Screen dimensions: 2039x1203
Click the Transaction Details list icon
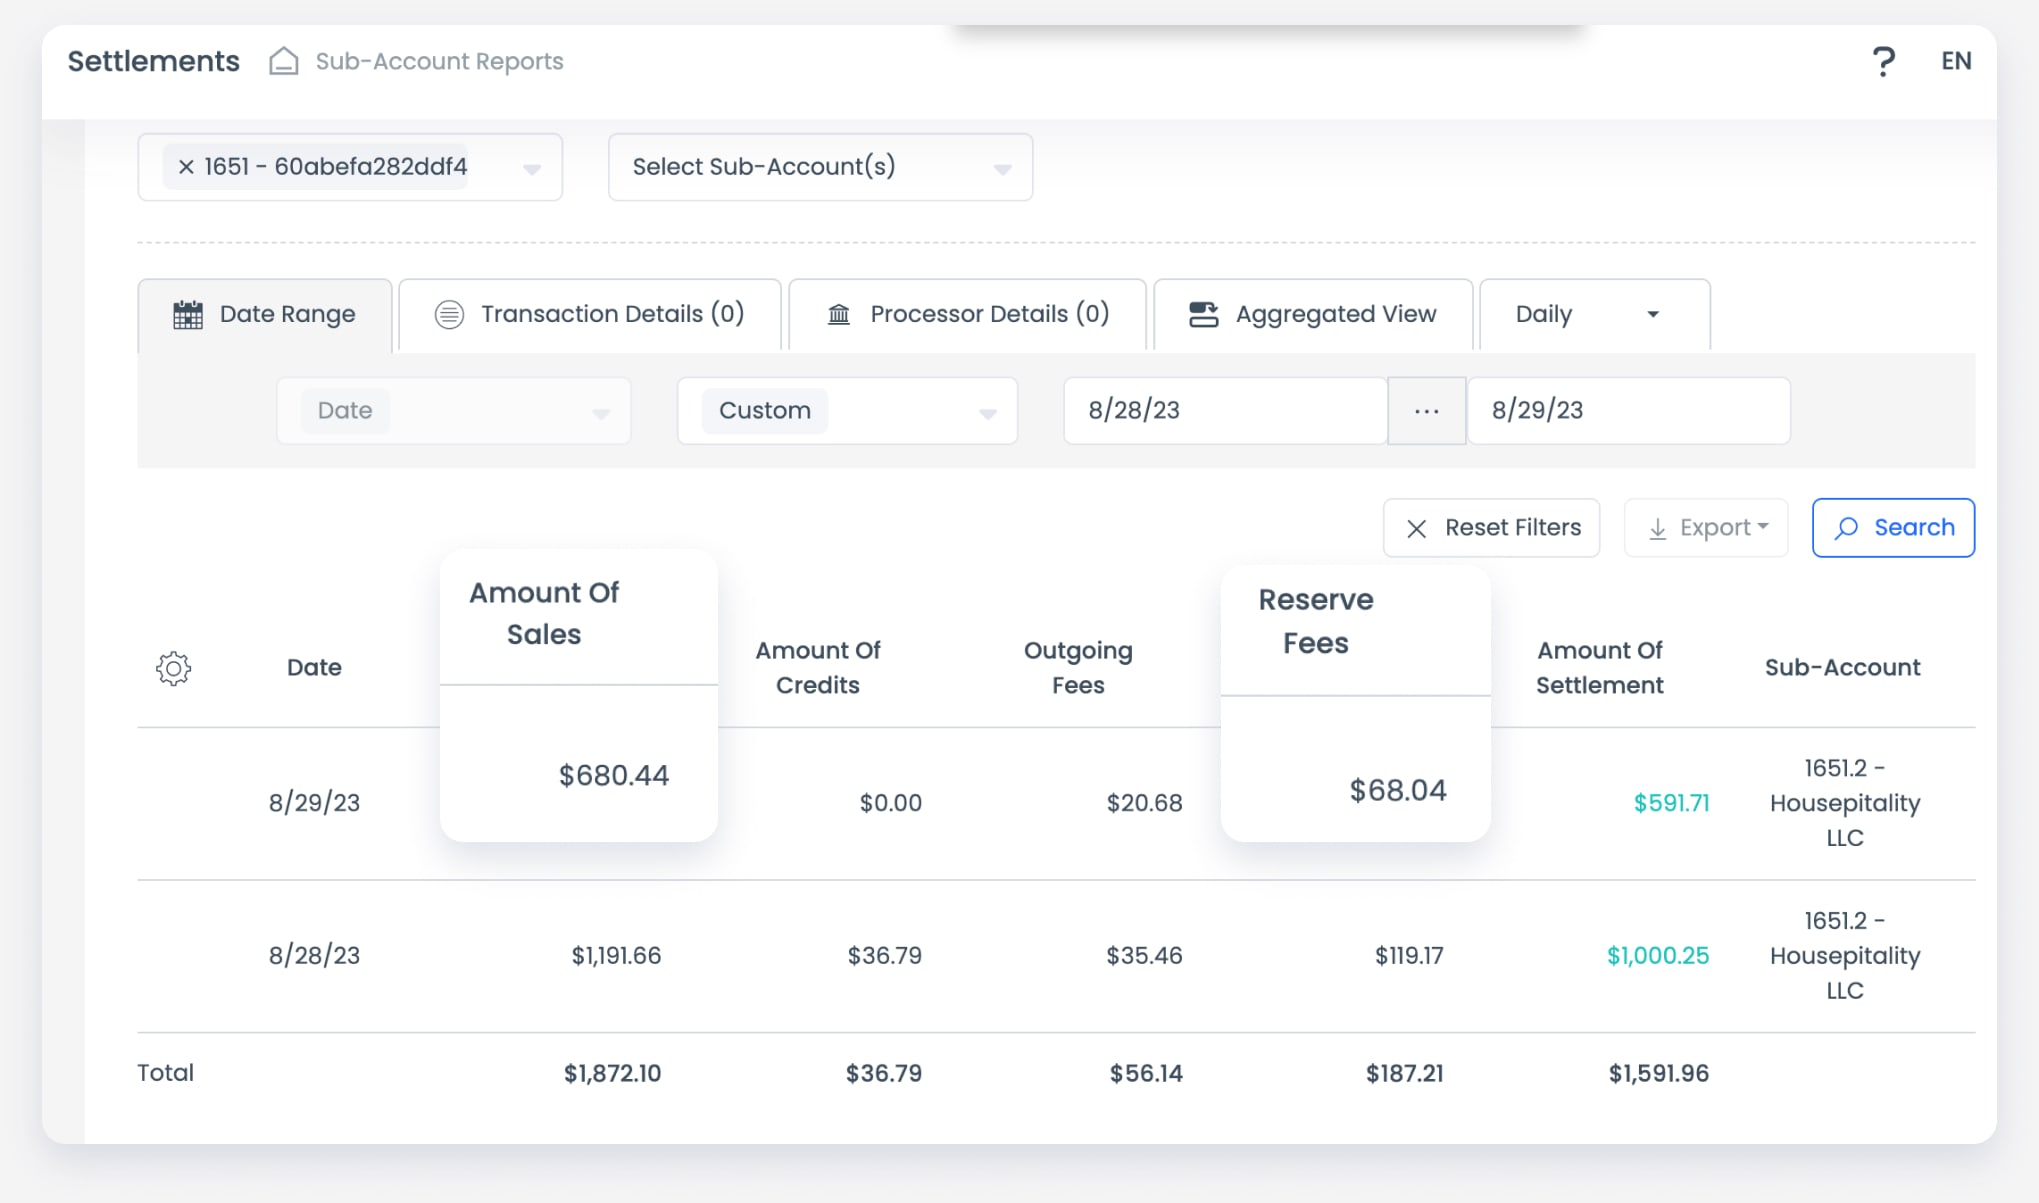(449, 315)
